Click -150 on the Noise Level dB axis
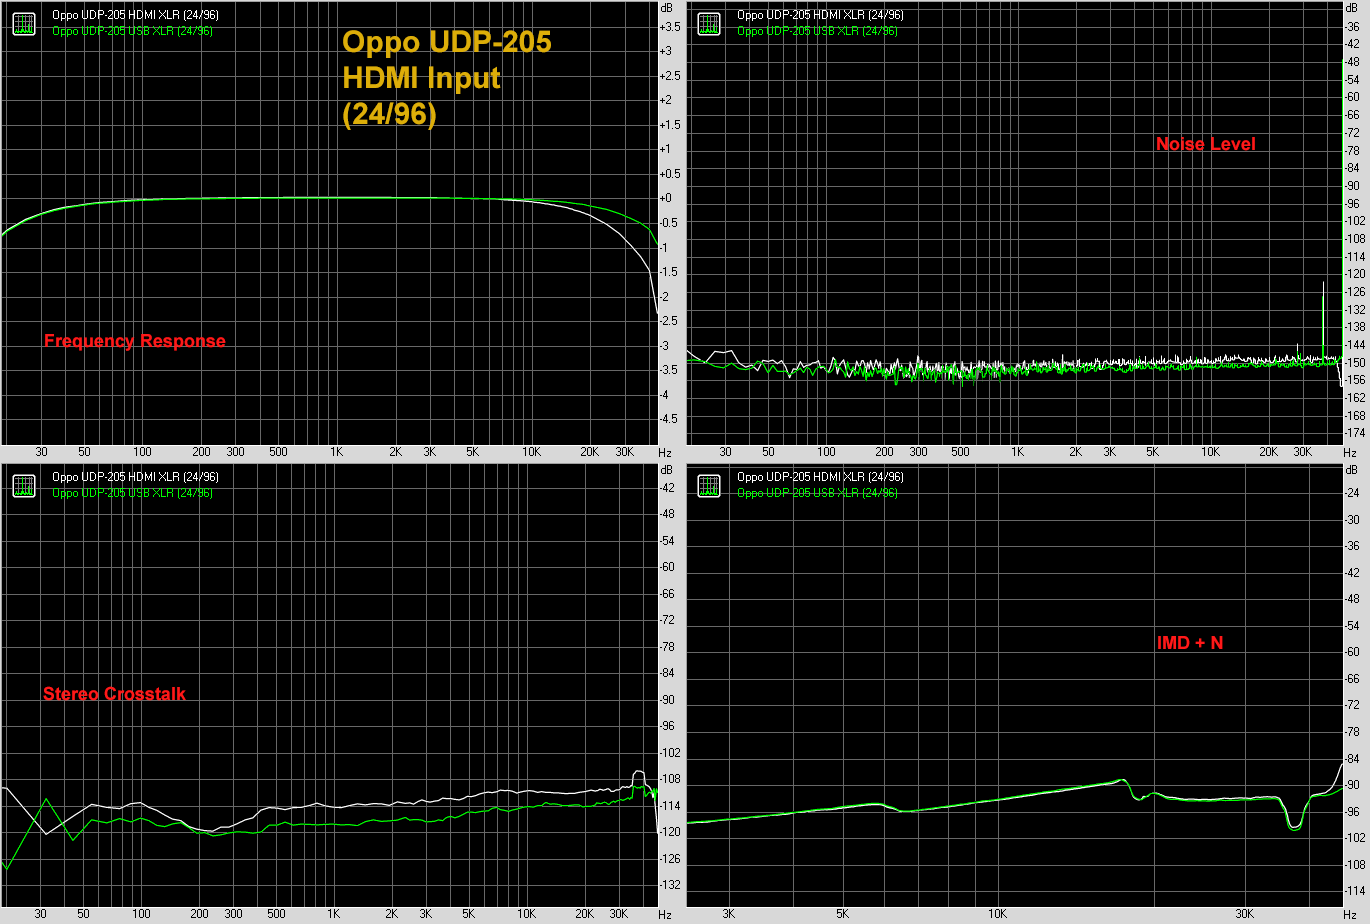 click(1356, 362)
